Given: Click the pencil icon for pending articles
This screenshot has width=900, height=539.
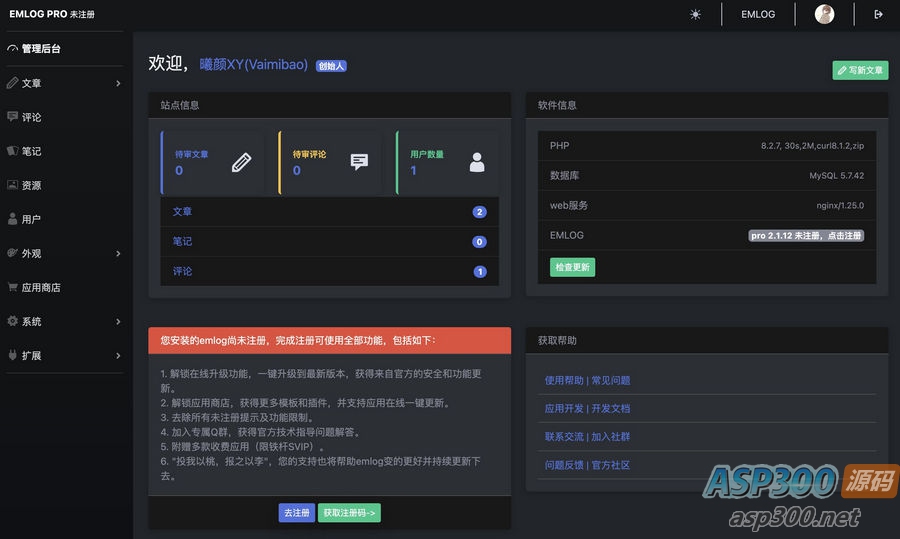Looking at the screenshot, I should tap(241, 162).
